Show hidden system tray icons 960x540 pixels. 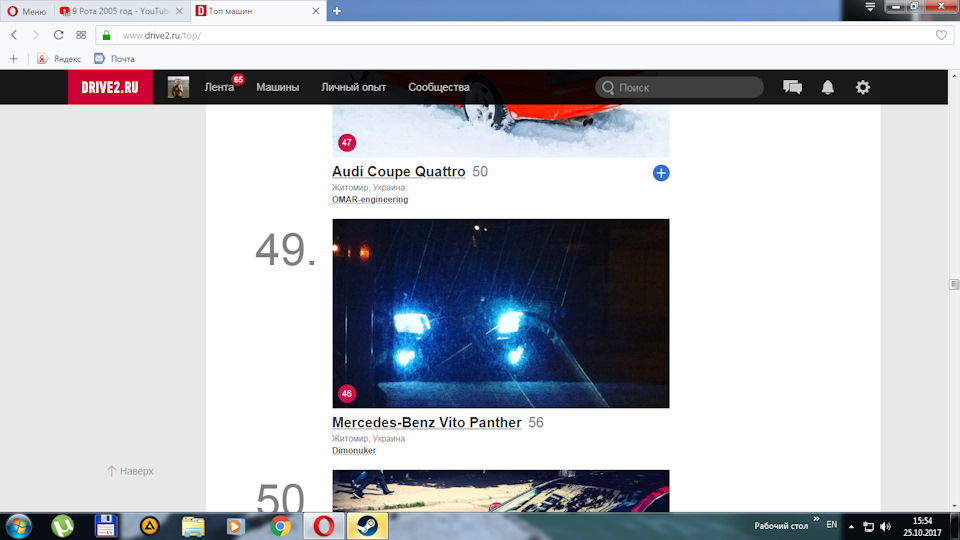851,527
